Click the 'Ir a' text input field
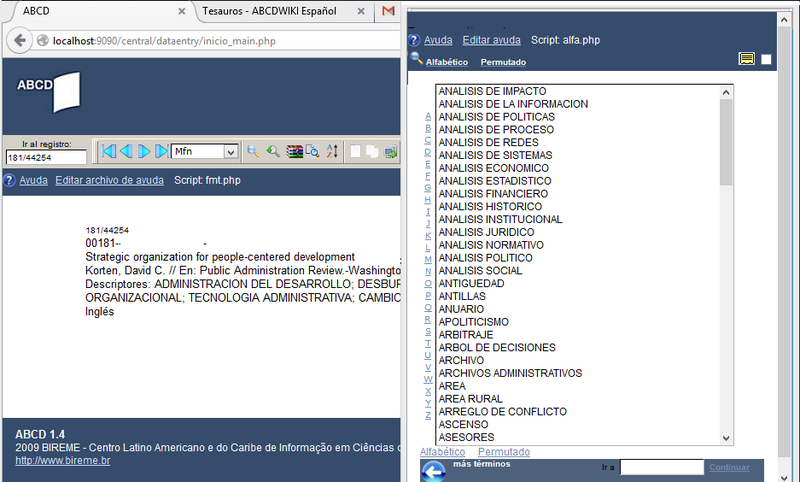This screenshot has height=482, width=800. (661, 467)
